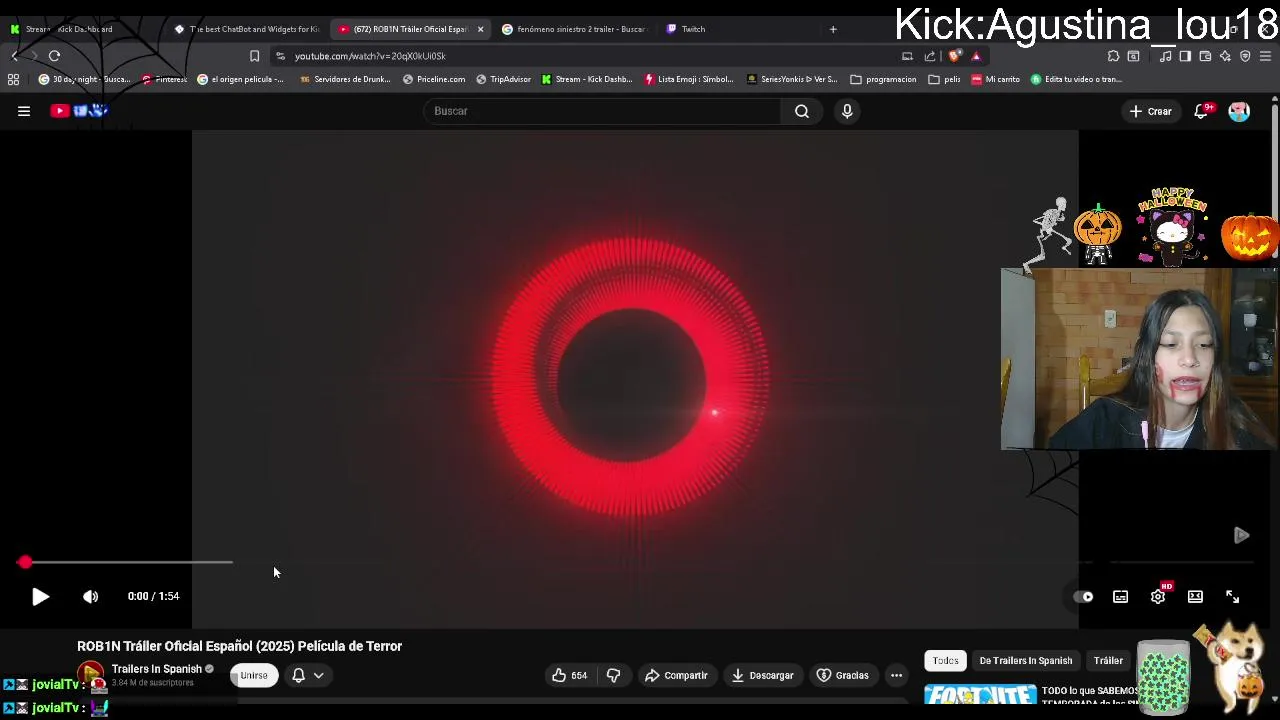Open the TripAdvisor bookmark

pyautogui.click(x=503, y=79)
